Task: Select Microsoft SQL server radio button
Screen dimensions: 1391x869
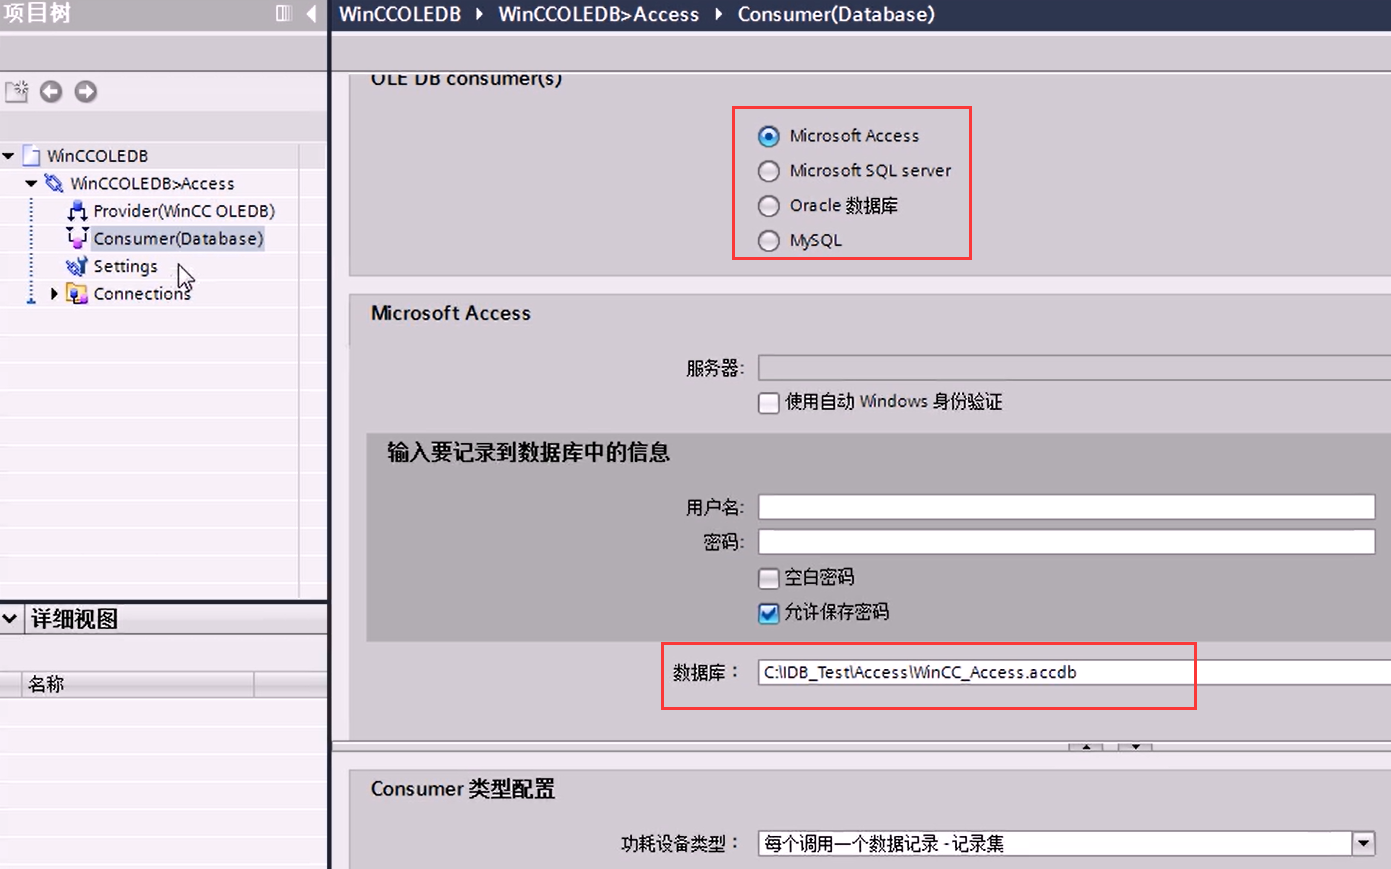Action: (x=769, y=171)
